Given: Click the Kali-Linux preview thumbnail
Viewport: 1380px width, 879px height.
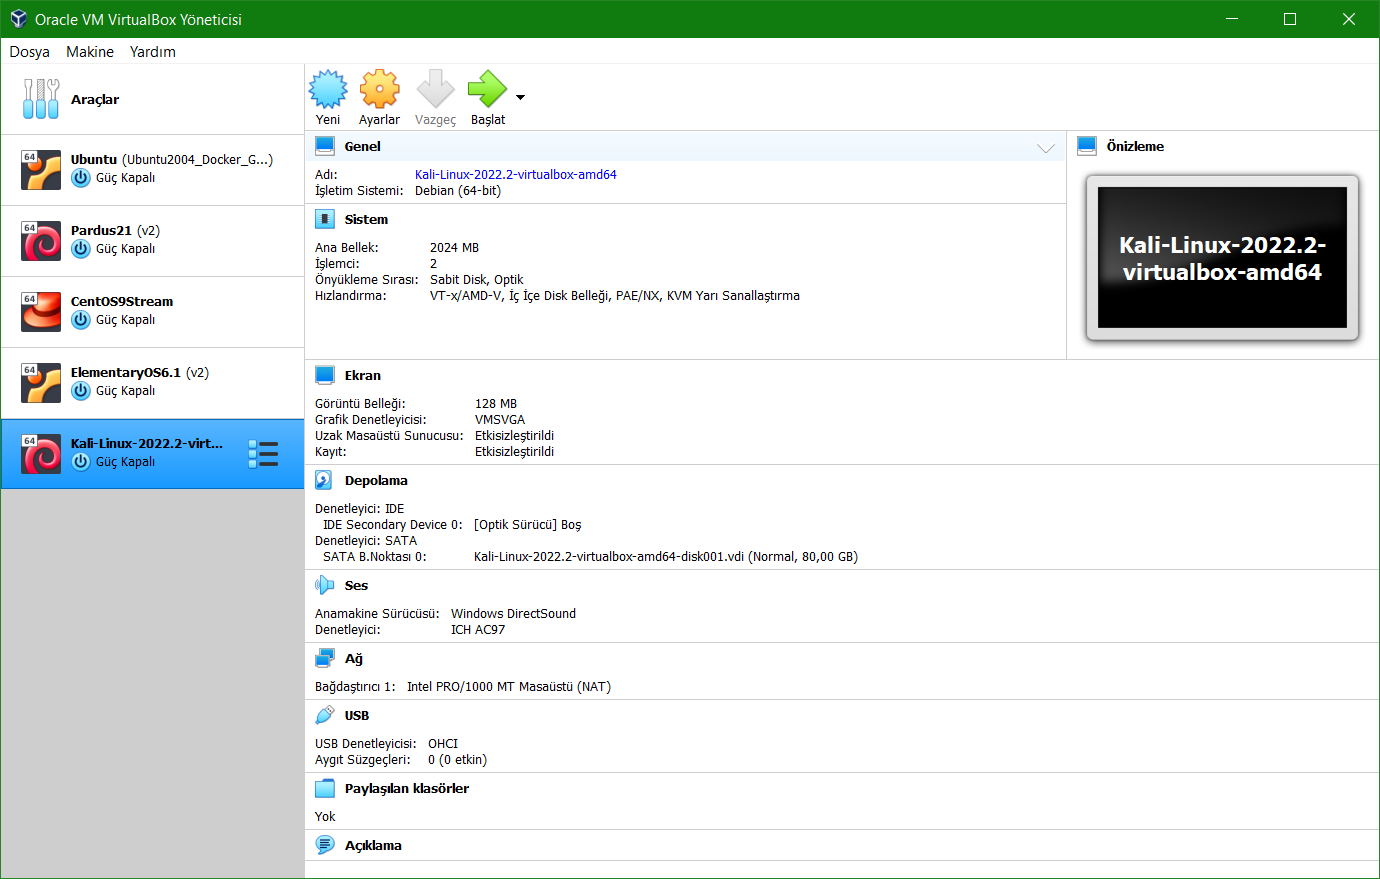Looking at the screenshot, I should pos(1222,258).
